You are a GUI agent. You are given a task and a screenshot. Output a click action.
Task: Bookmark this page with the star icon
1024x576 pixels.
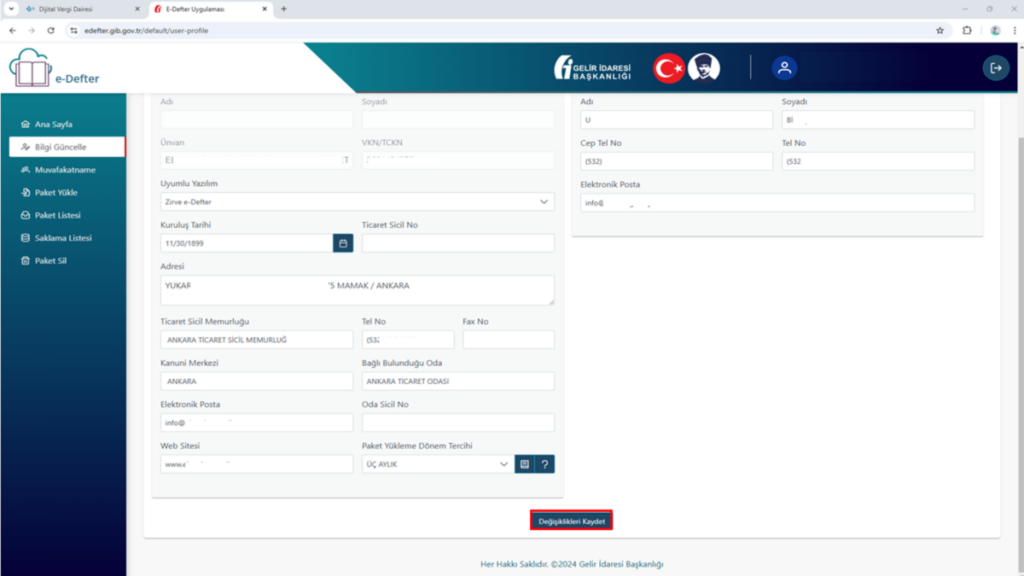940,31
